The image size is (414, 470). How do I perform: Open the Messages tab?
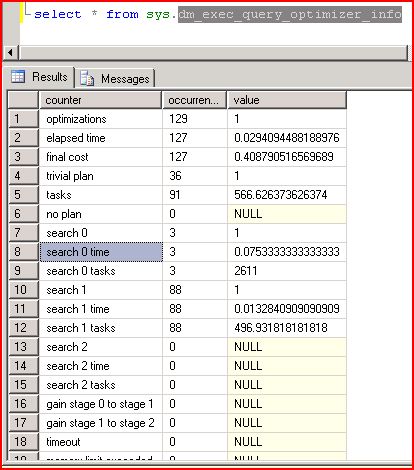[x=115, y=79]
